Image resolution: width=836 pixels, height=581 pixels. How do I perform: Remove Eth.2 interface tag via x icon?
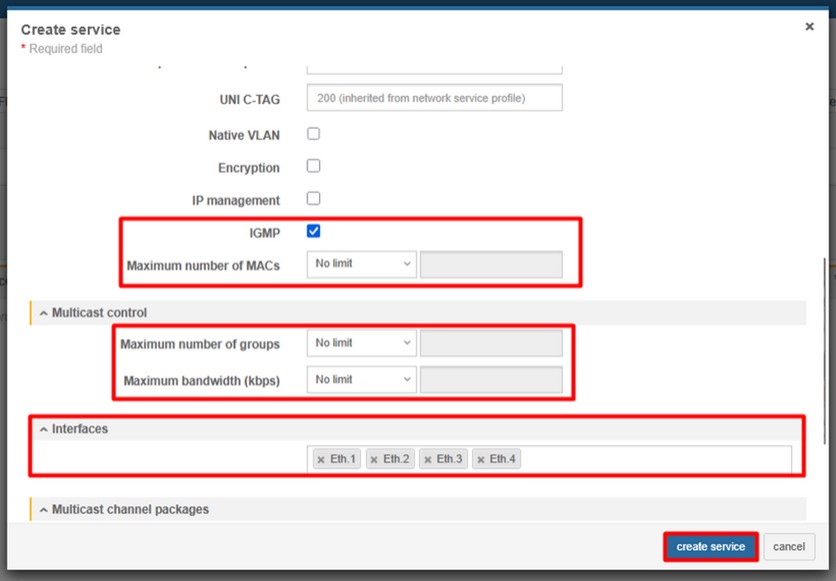click(x=374, y=460)
